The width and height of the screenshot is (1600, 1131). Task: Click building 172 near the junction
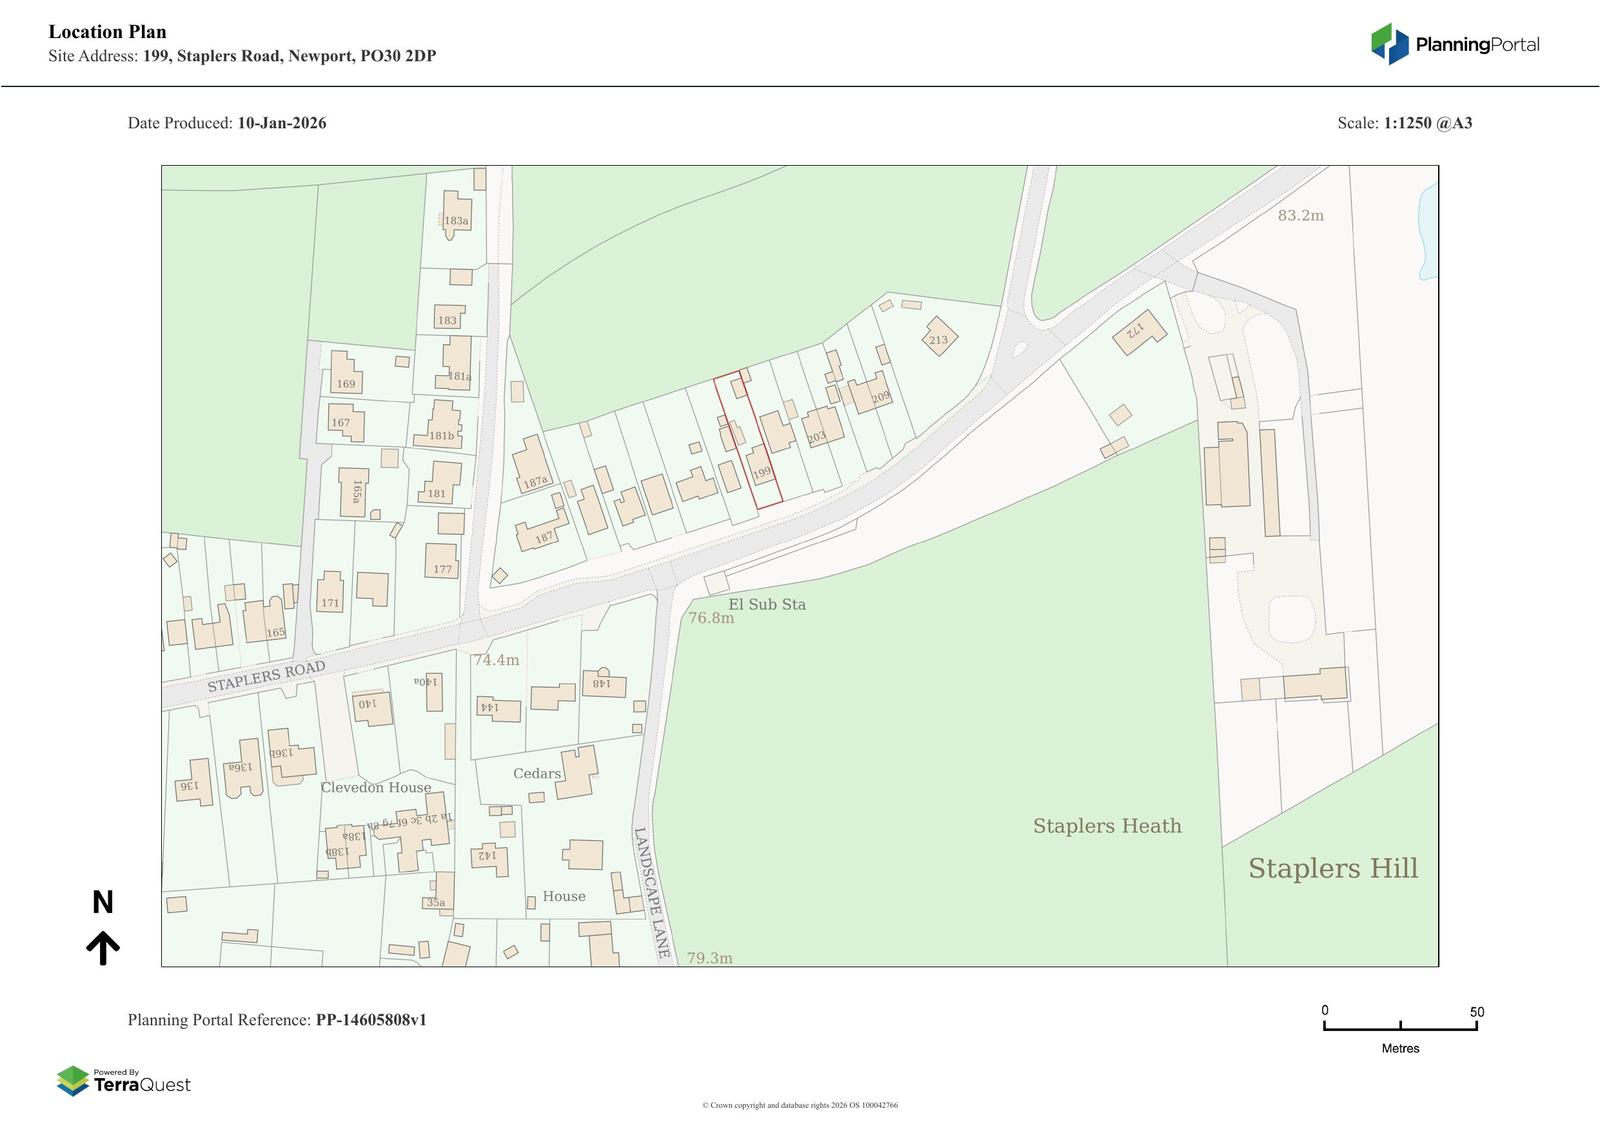point(1139,329)
